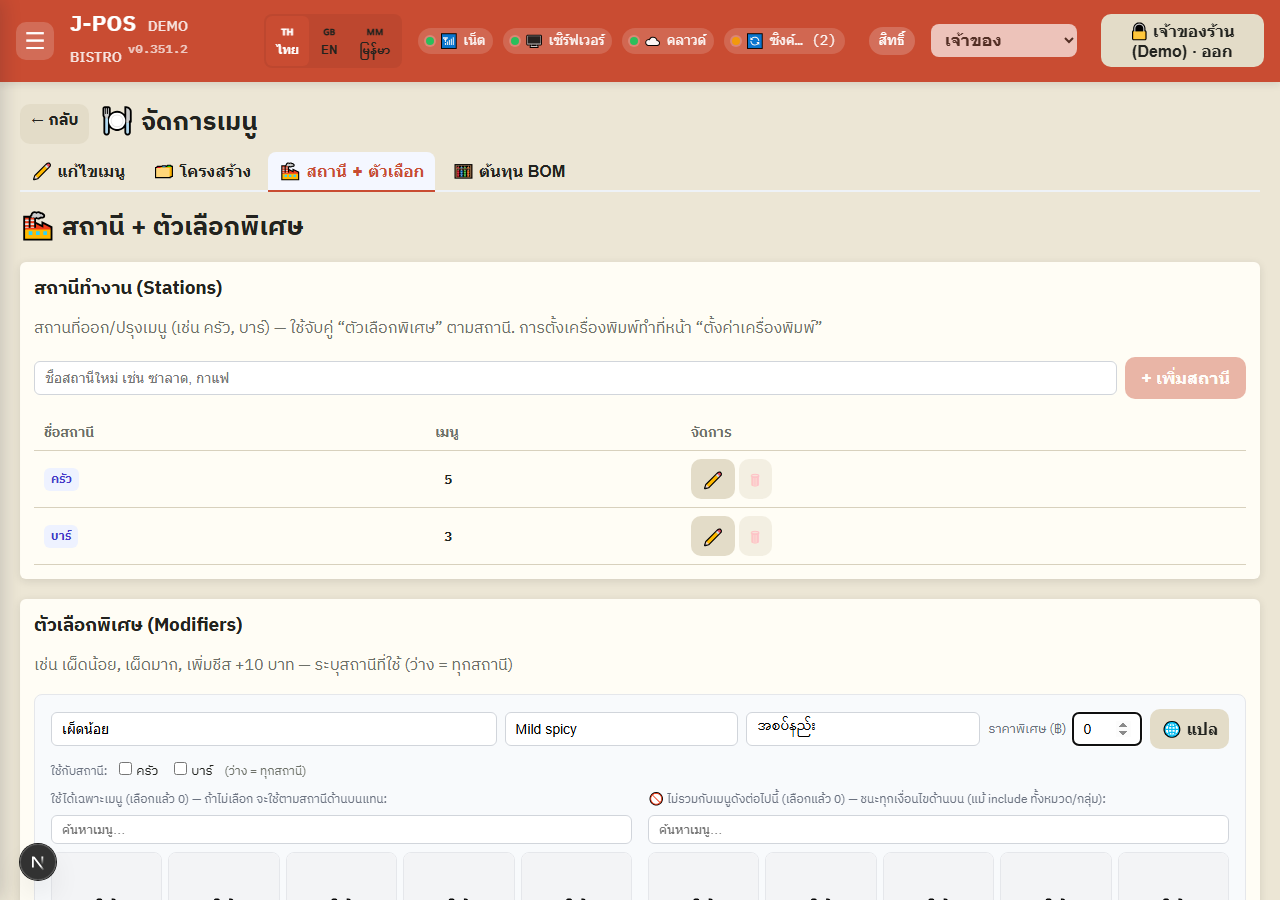
Task: Open the ต้นทุน BOM tab
Action: click(510, 171)
